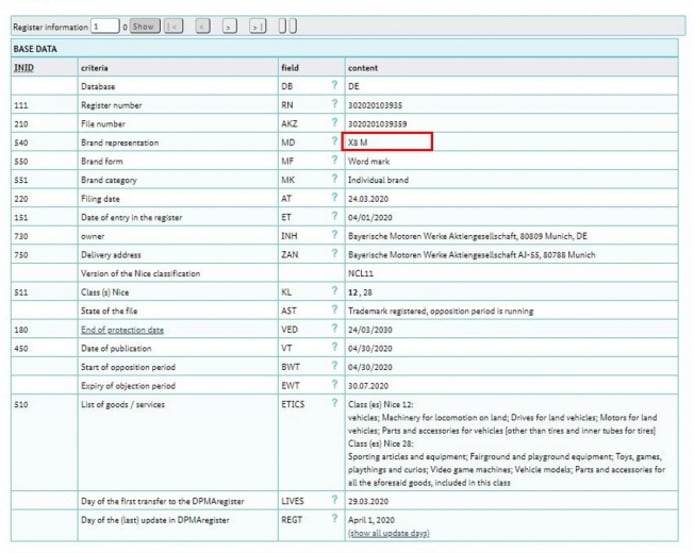The width and height of the screenshot is (694, 553).
Task: Click the Show button
Action: (145, 27)
